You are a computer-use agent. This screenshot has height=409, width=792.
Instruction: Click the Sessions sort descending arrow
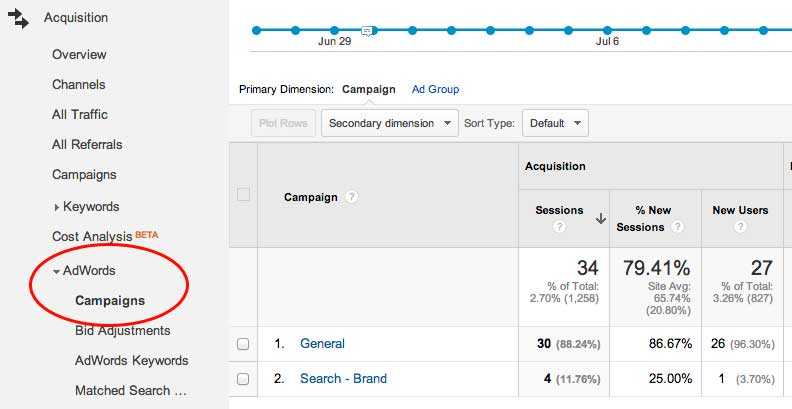[600, 218]
